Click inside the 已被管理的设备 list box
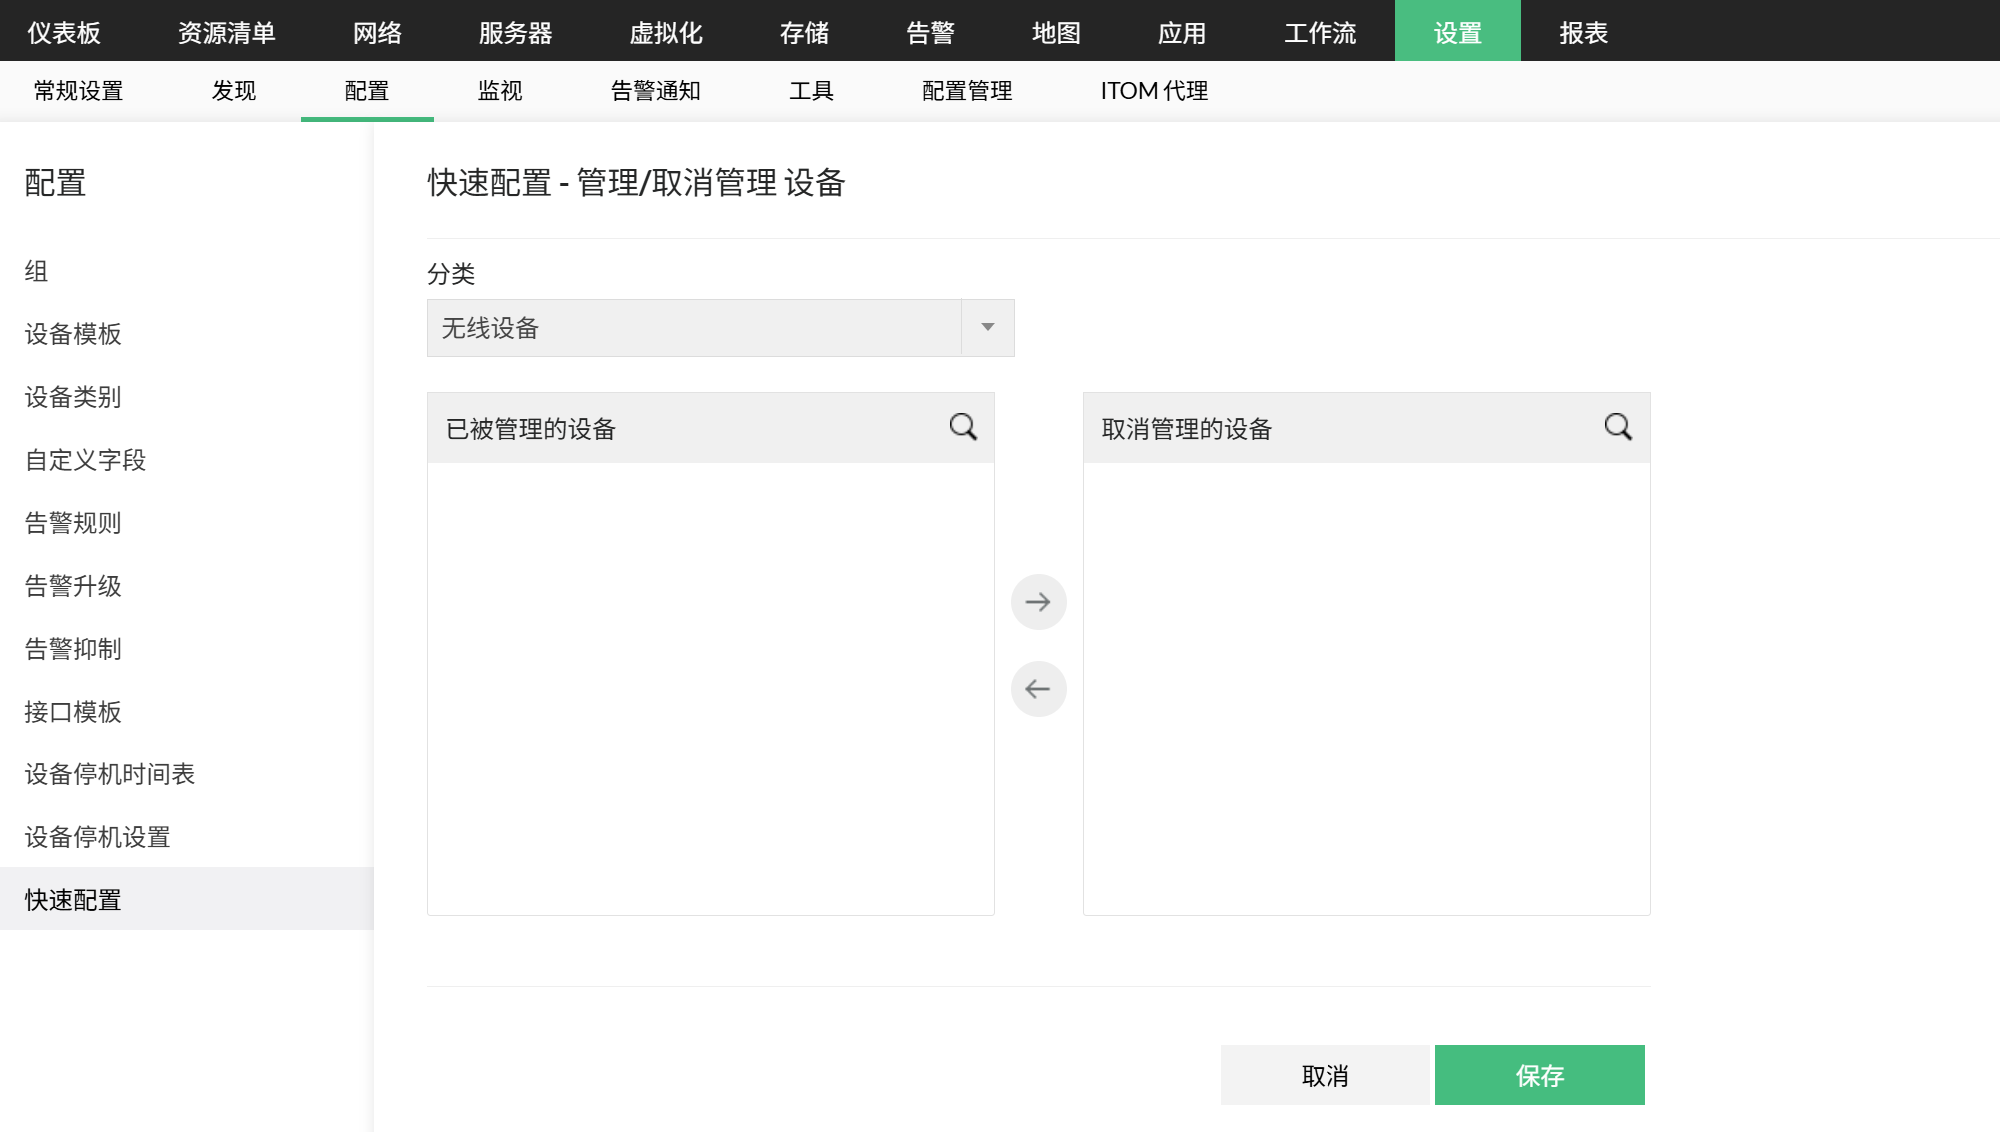 (711, 688)
